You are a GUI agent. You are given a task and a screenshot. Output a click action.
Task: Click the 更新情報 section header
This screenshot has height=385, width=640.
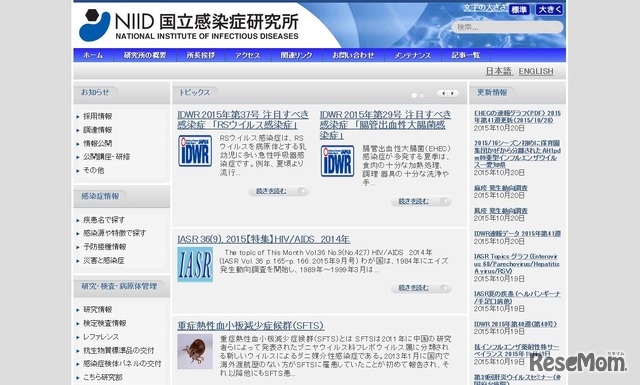(492, 93)
